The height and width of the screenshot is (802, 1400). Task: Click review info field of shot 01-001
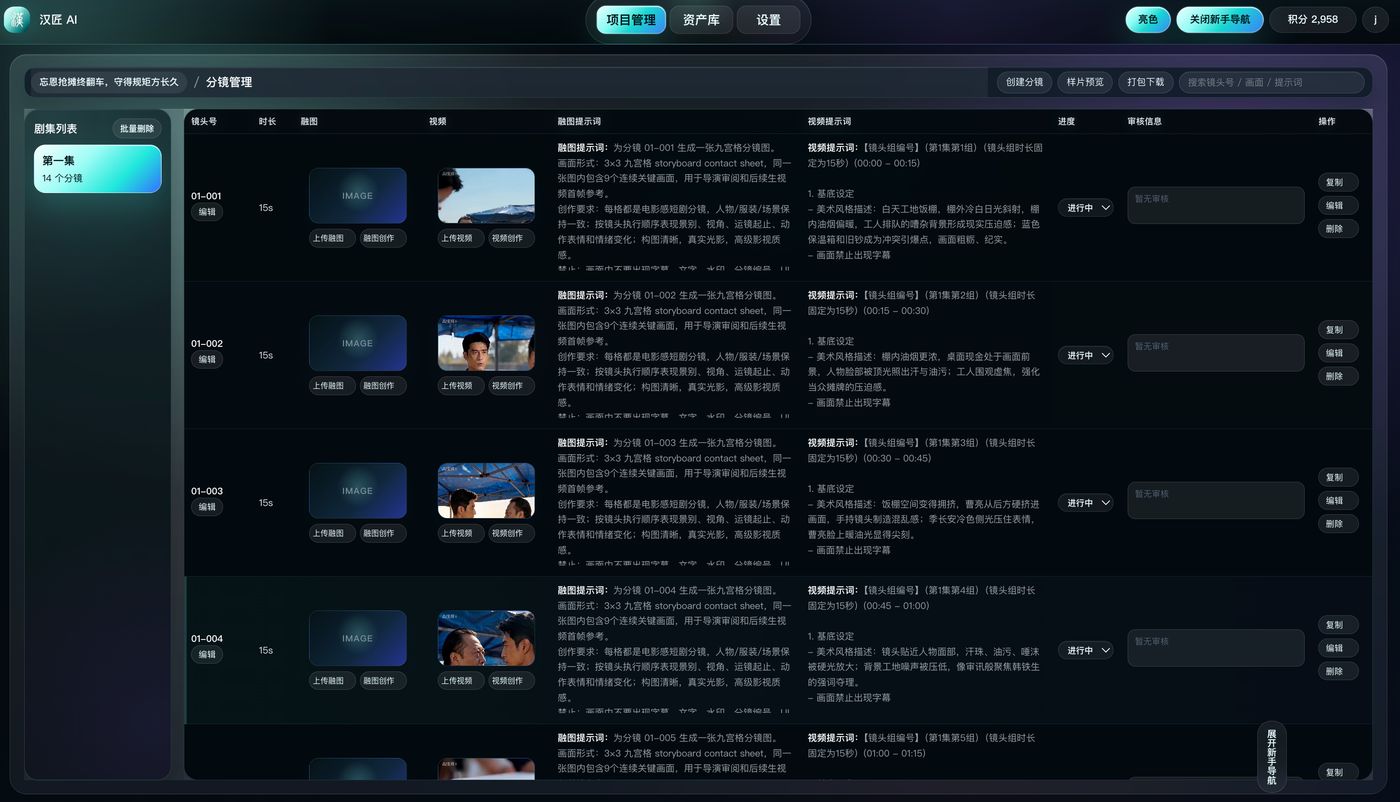1216,205
